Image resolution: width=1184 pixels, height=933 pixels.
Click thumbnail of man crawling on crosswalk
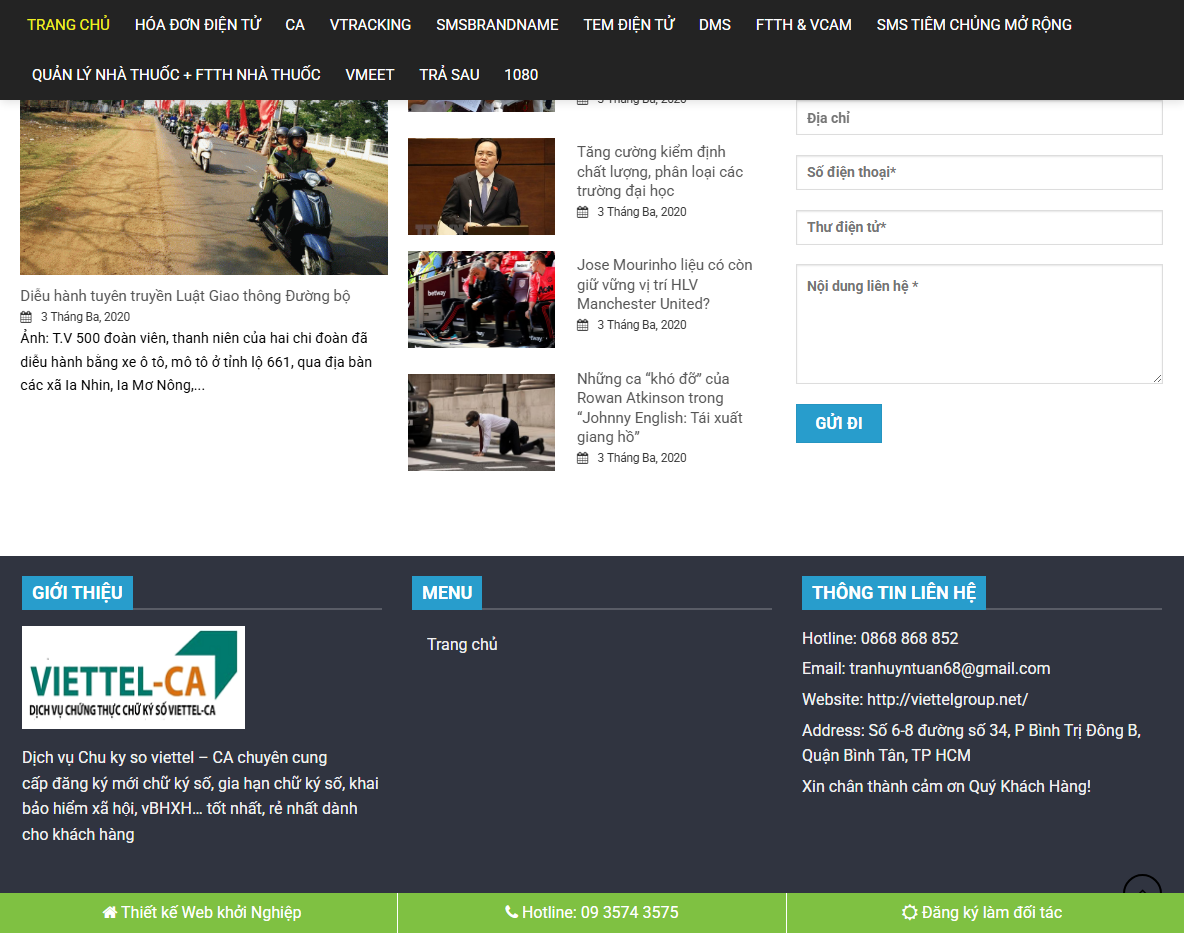click(481, 422)
